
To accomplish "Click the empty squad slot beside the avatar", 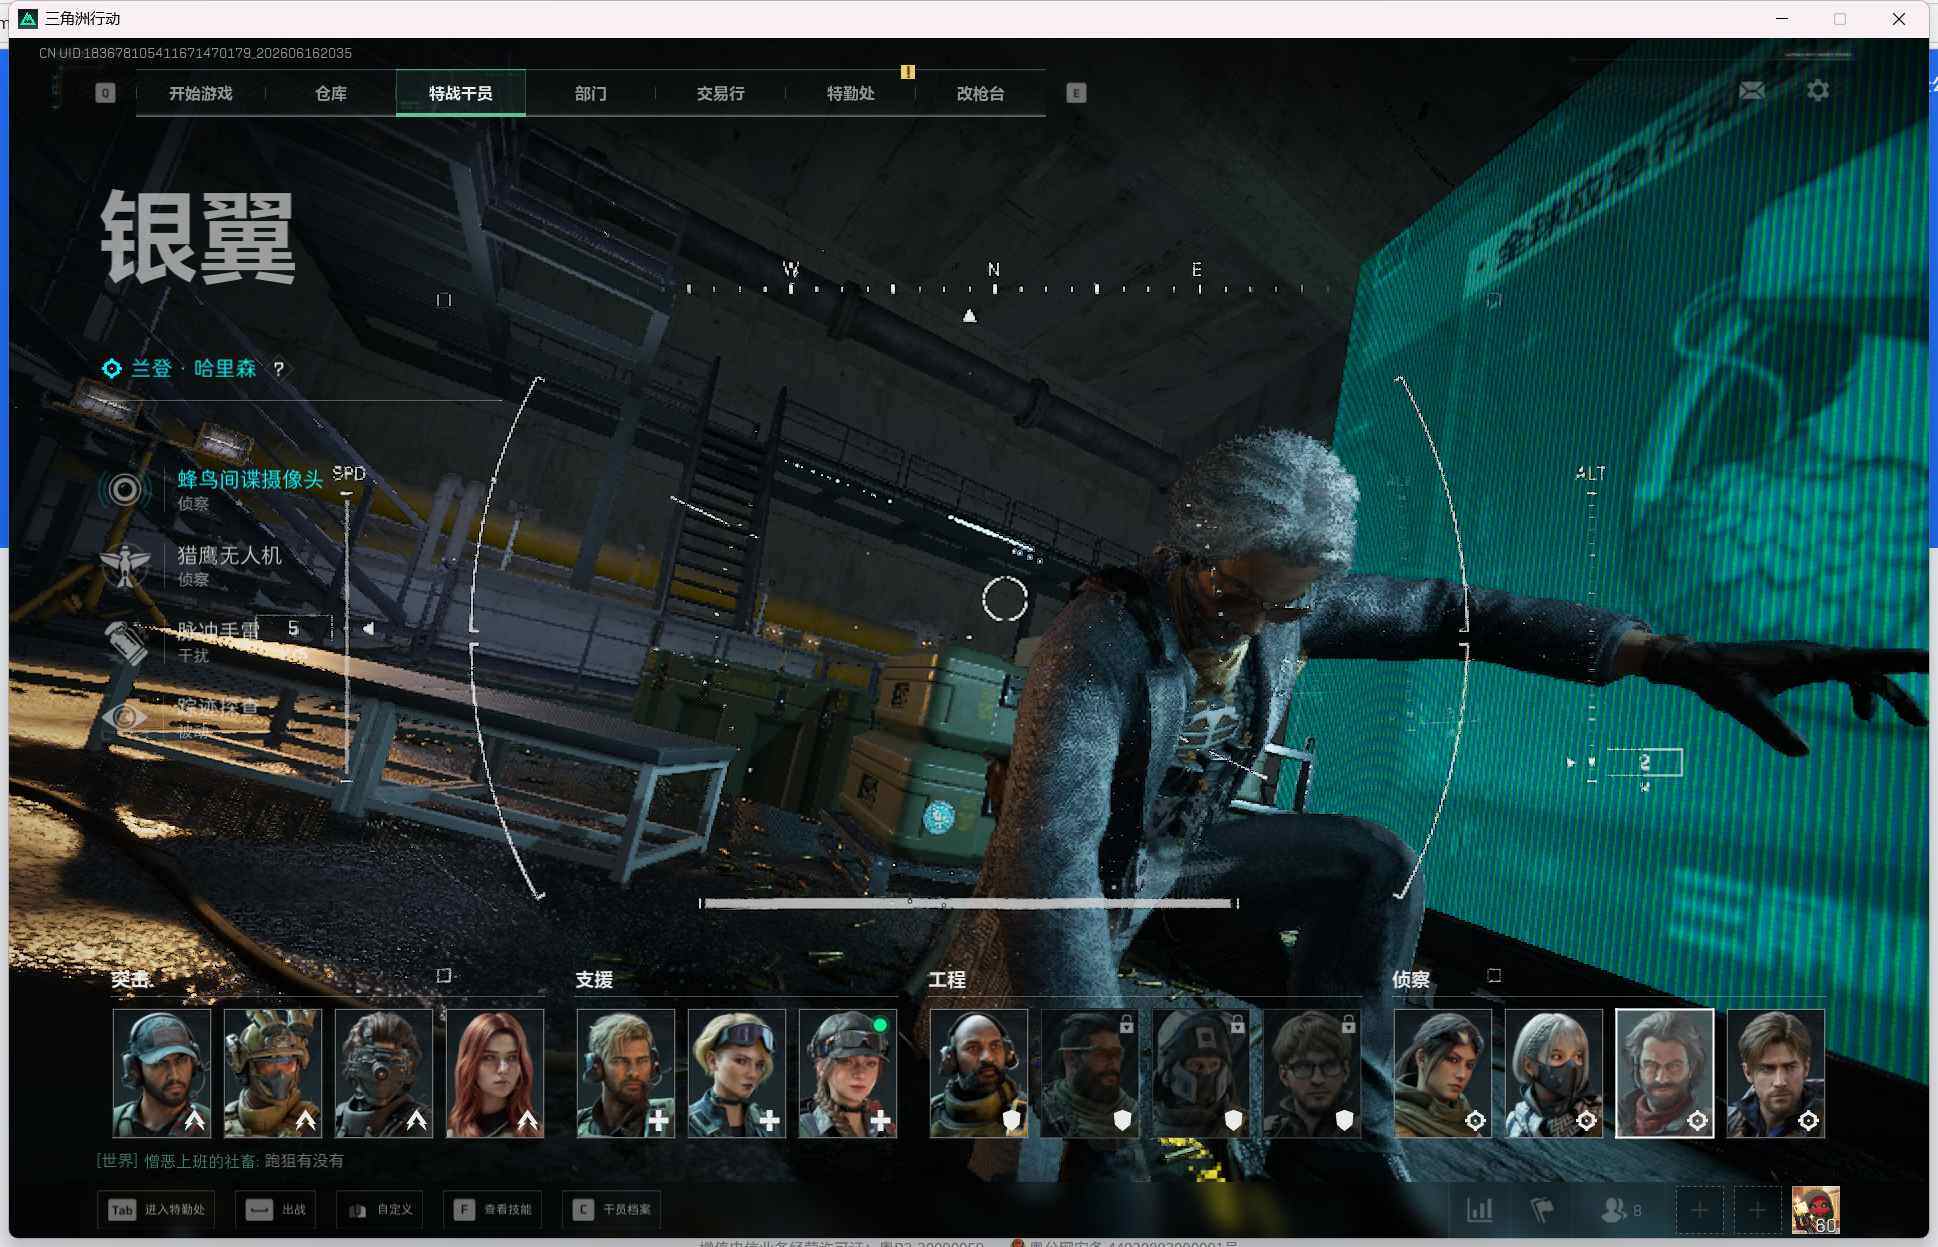I will pyautogui.click(x=1758, y=1210).
